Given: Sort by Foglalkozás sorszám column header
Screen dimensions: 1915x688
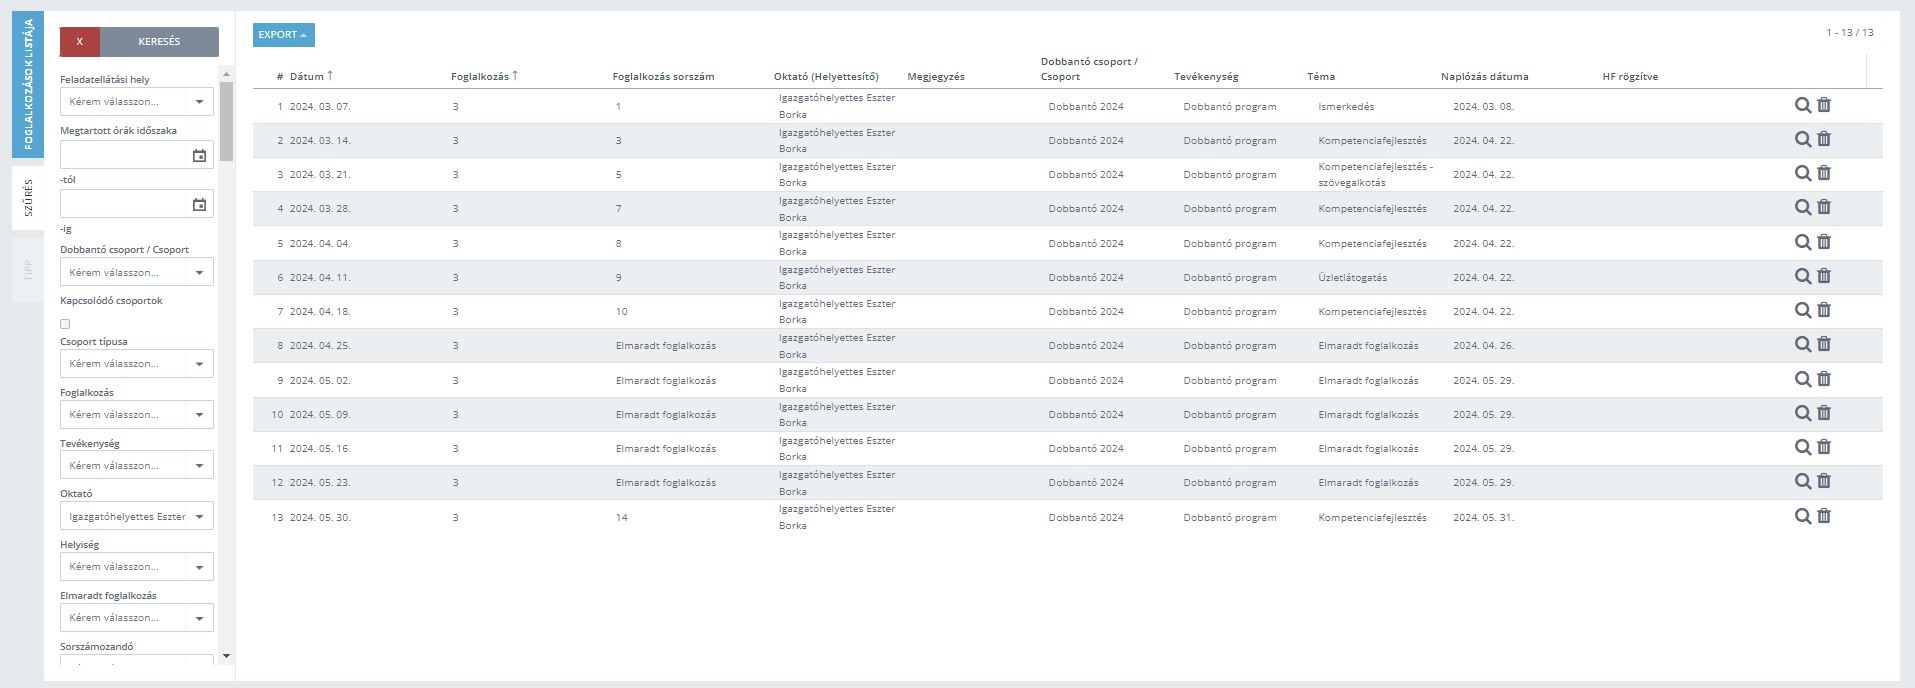Looking at the screenshot, I should click(663, 76).
